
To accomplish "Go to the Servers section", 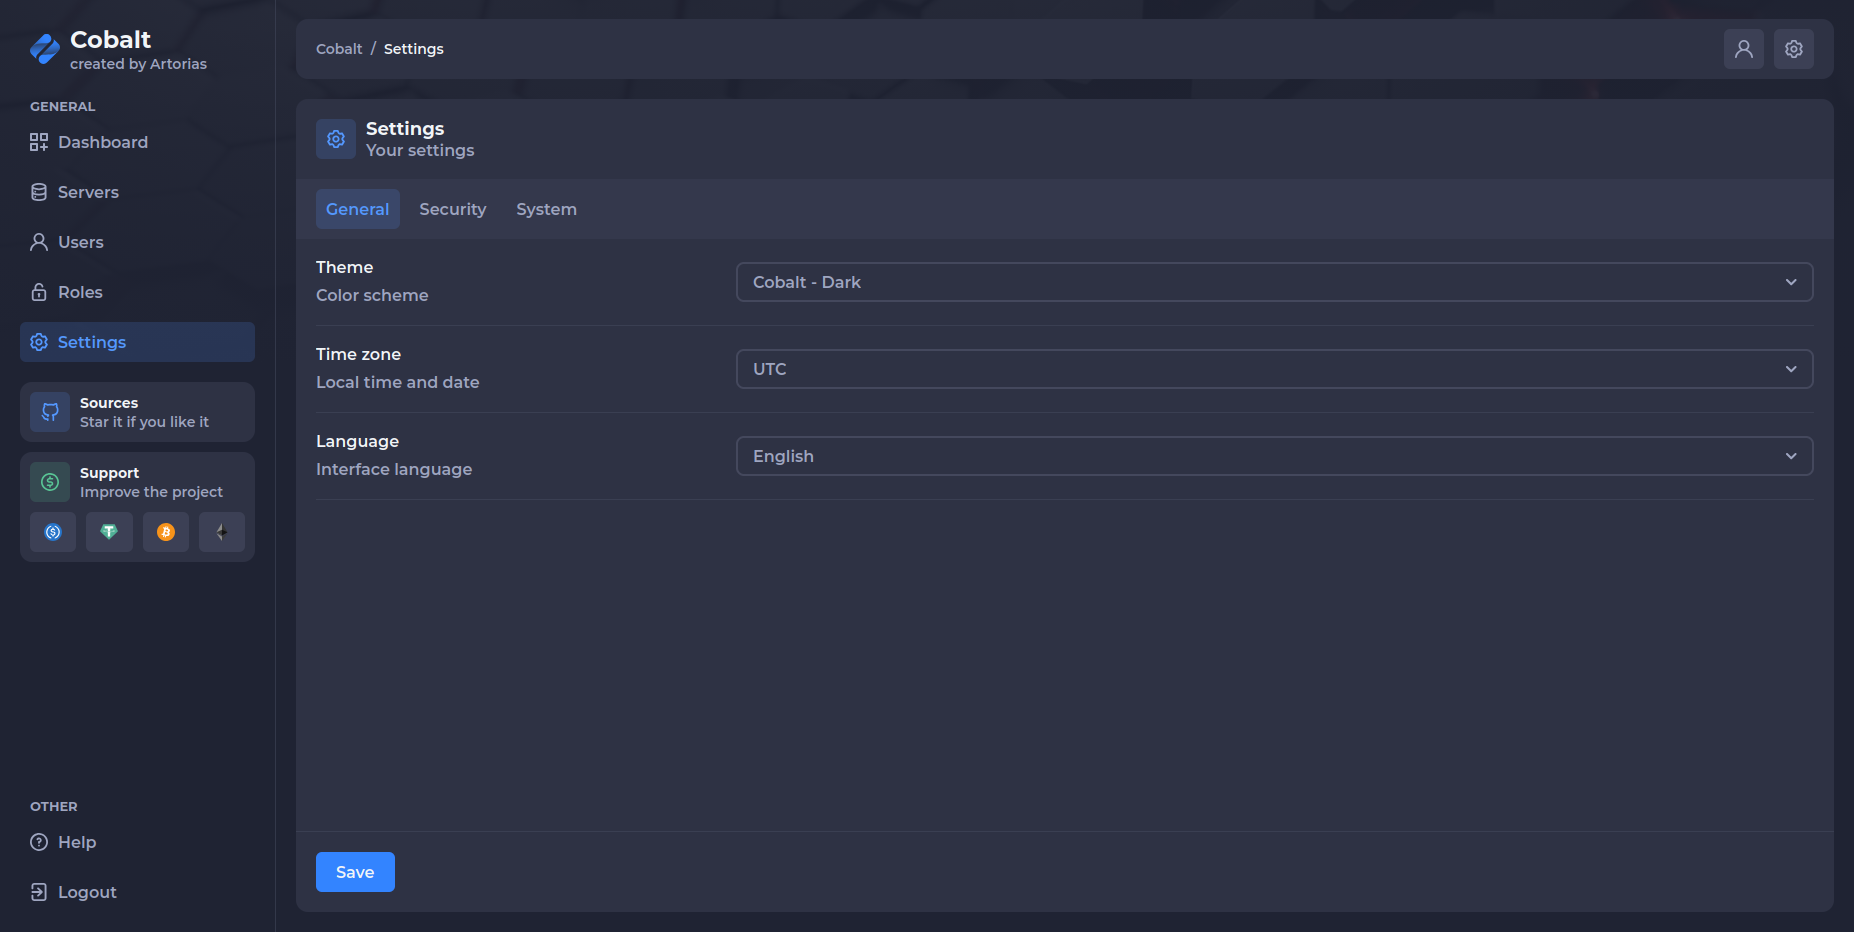I will (x=137, y=192).
